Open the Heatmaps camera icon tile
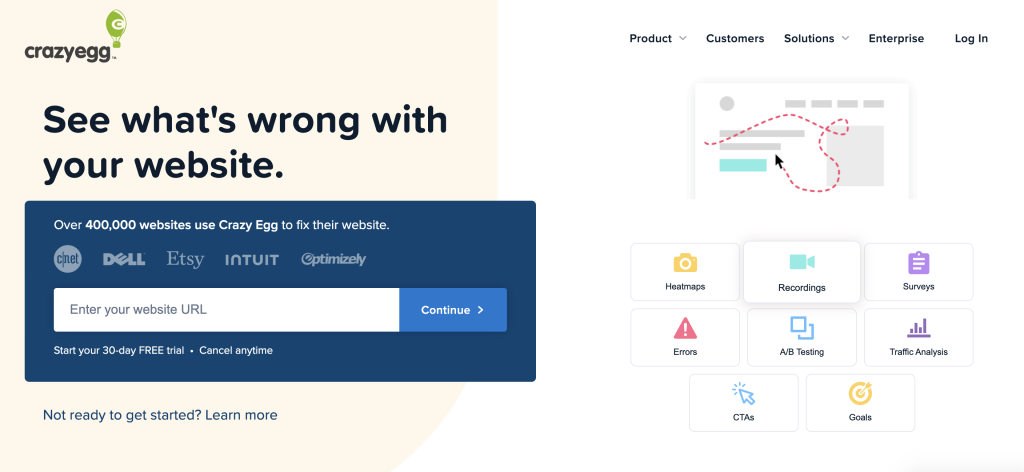The width and height of the screenshot is (1024, 472). (x=685, y=263)
